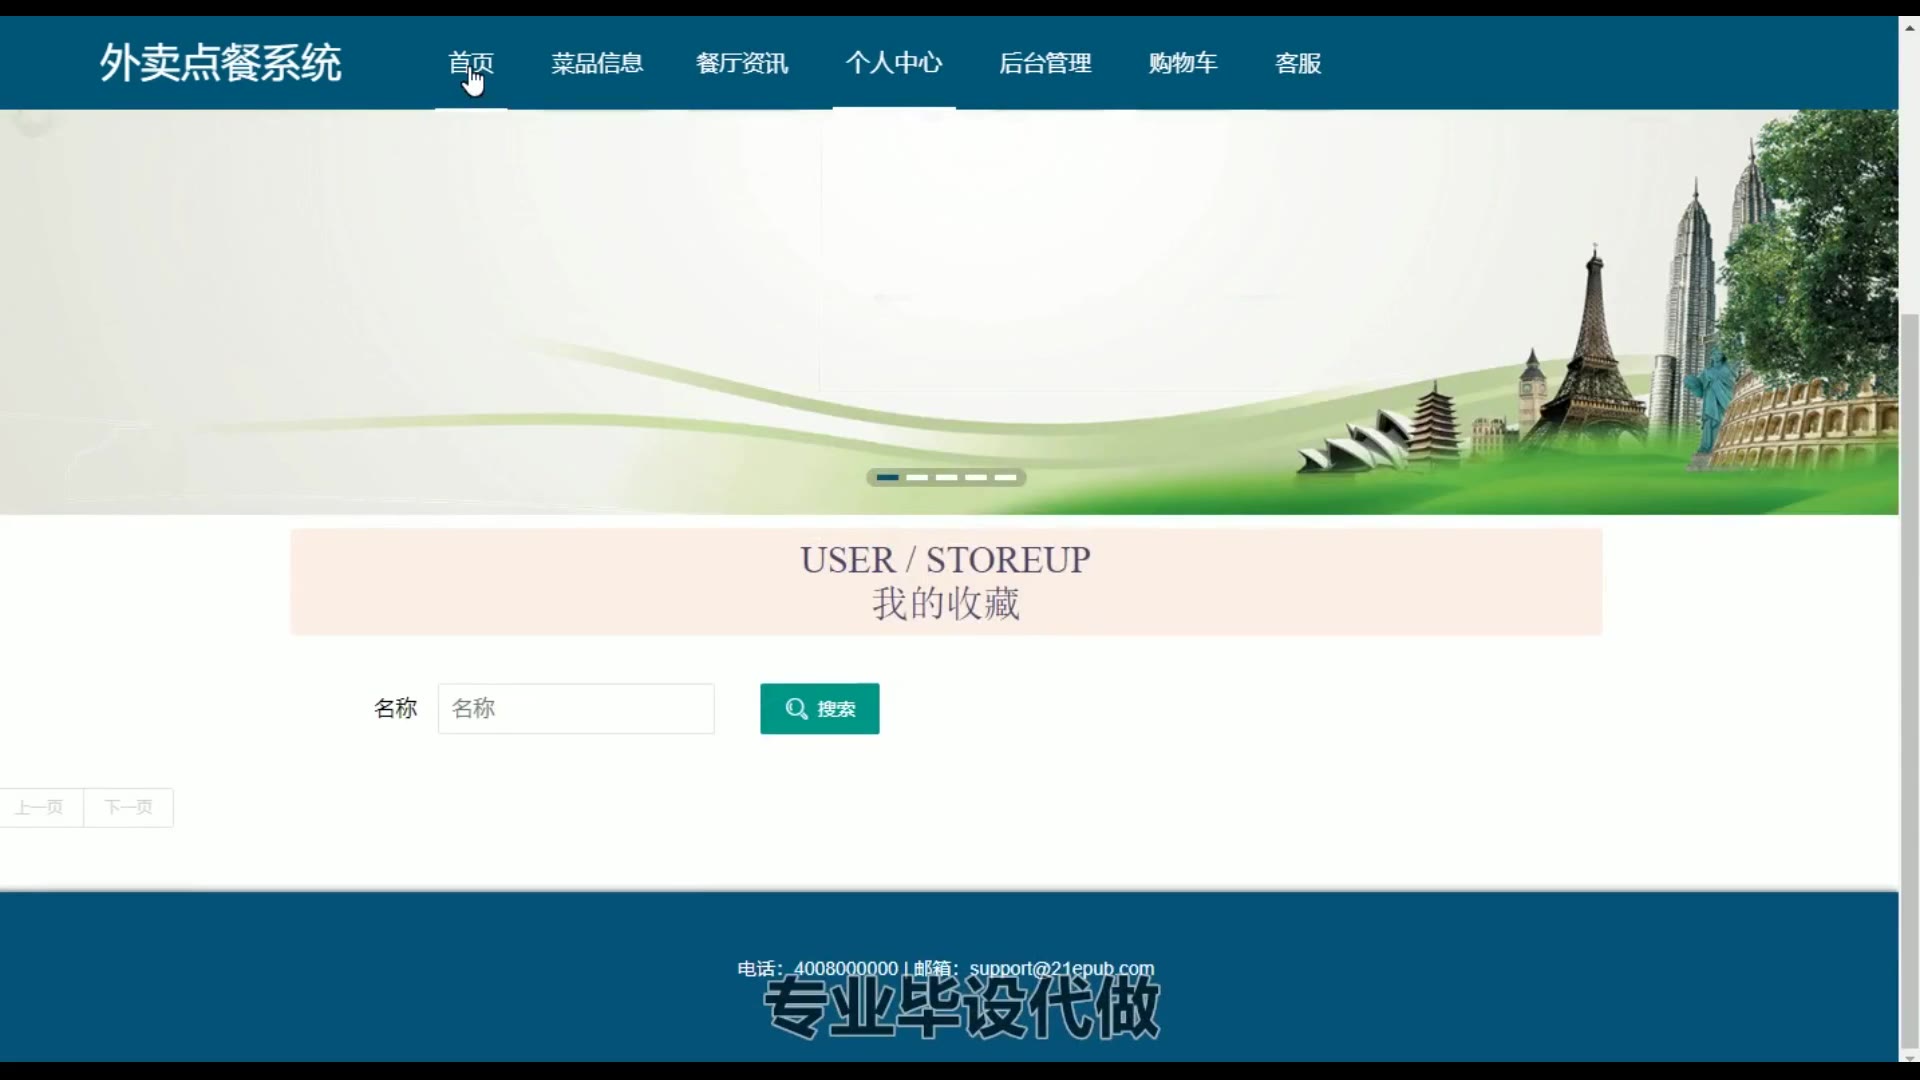Open 后台管理 from the top navigation

coord(1045,63)
